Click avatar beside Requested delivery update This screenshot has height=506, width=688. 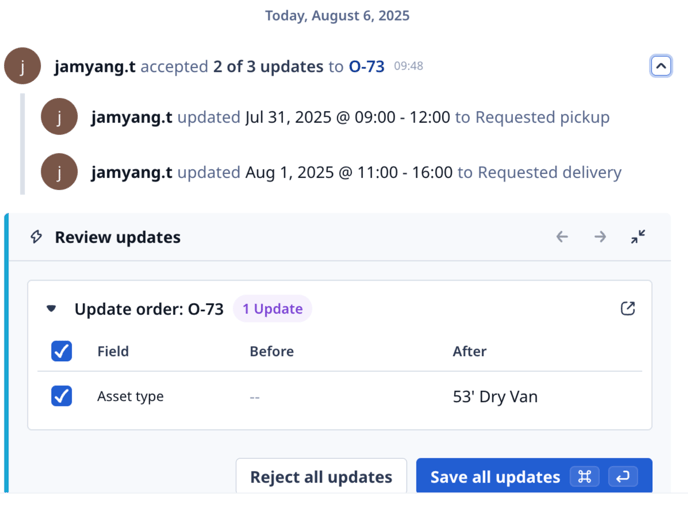point(59,172)
